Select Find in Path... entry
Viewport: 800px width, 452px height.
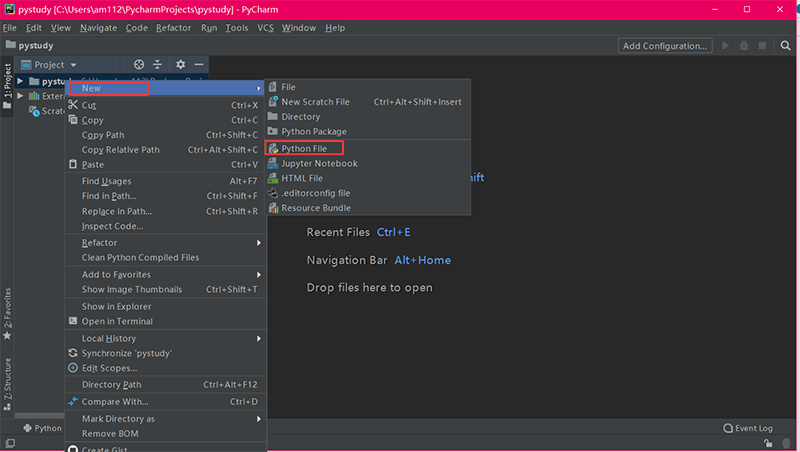click(165, 196)
